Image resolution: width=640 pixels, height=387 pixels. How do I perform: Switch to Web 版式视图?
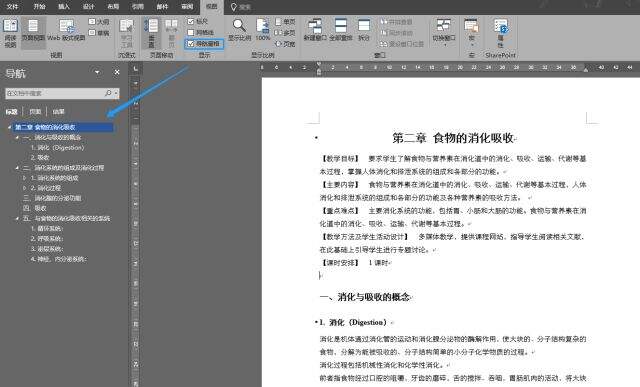pos(67,31)
